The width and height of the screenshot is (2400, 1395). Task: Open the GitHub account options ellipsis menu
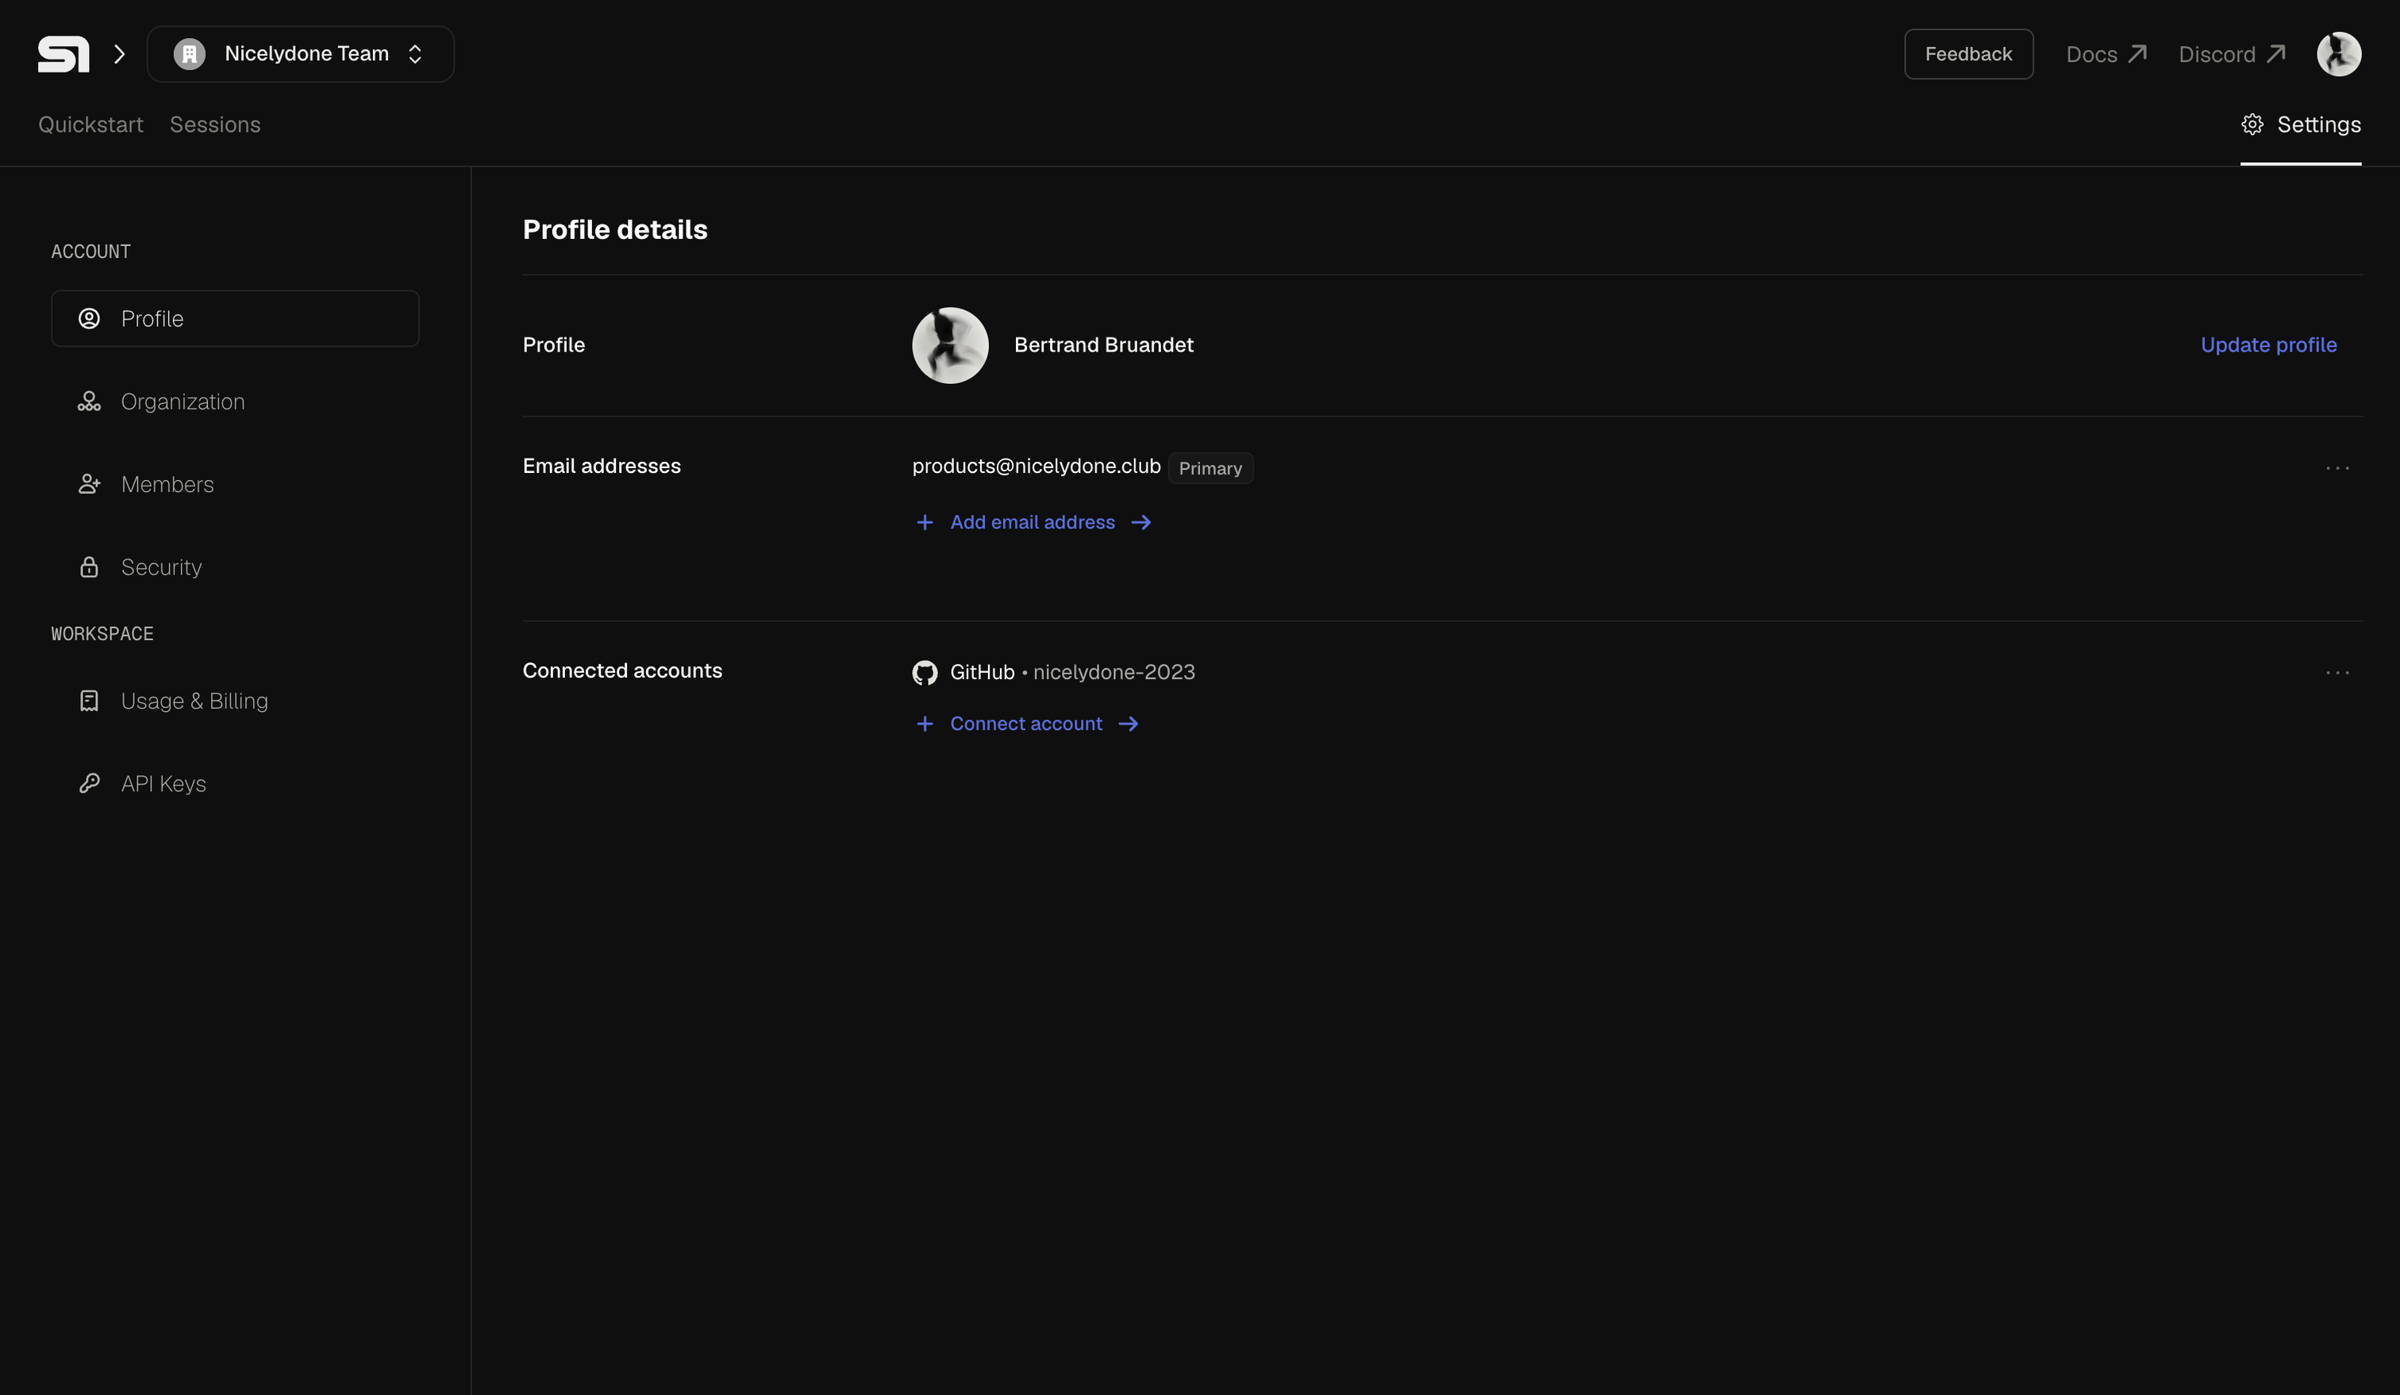tap(2337, 673)
